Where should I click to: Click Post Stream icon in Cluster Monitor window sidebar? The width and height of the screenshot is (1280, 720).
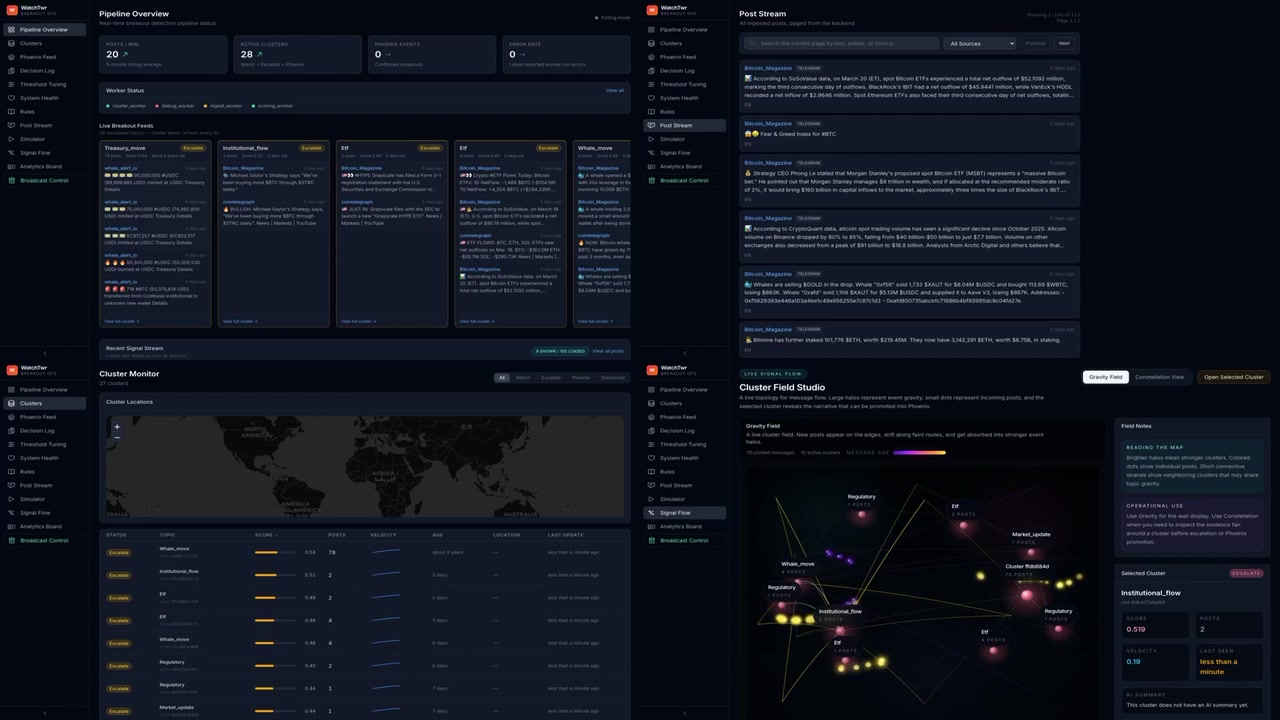(12, 485)
